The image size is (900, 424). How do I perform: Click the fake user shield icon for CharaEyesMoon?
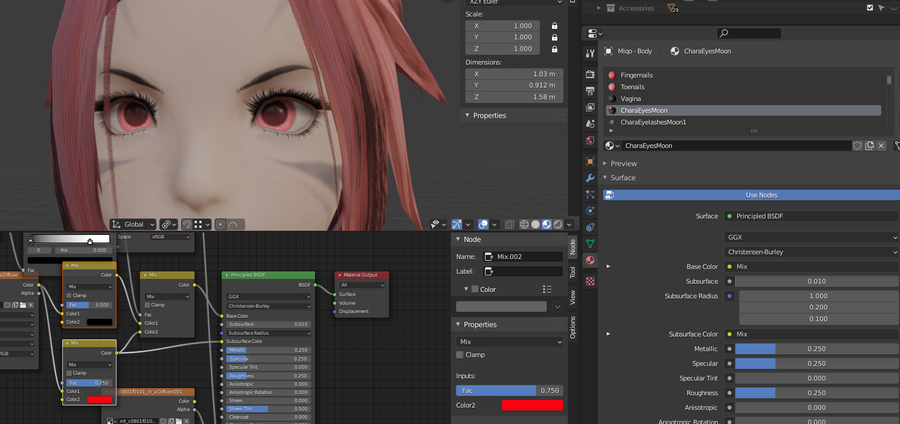(x=858, y=146)
